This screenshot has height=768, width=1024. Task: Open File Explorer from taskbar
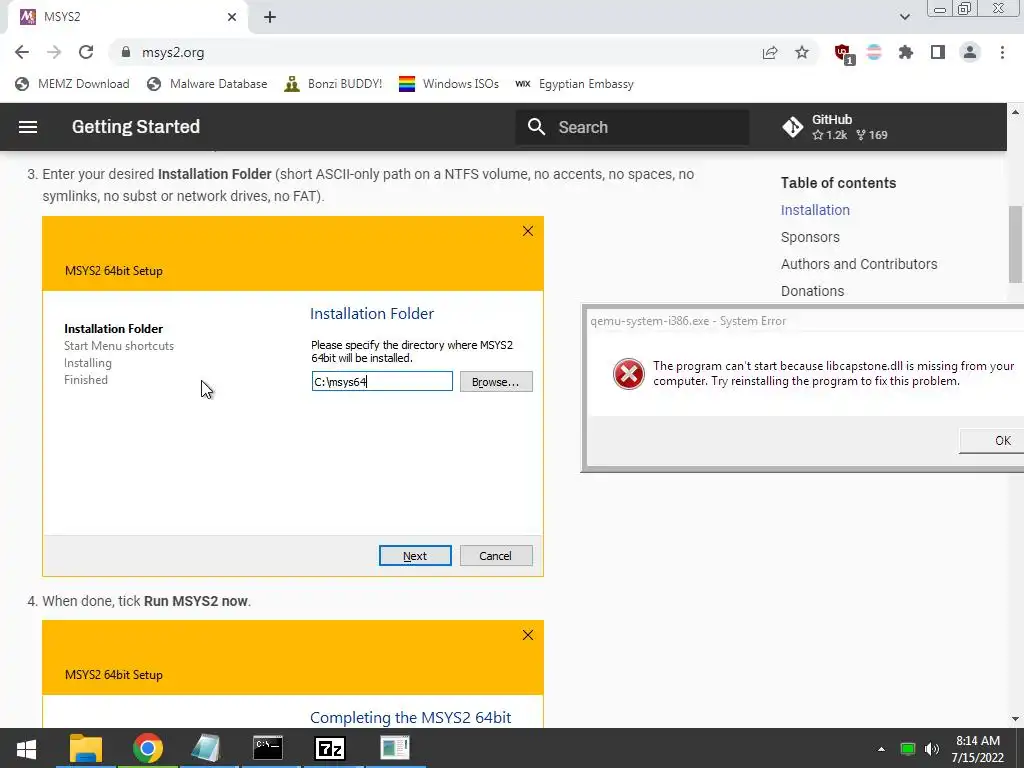[x=86, y=748]
